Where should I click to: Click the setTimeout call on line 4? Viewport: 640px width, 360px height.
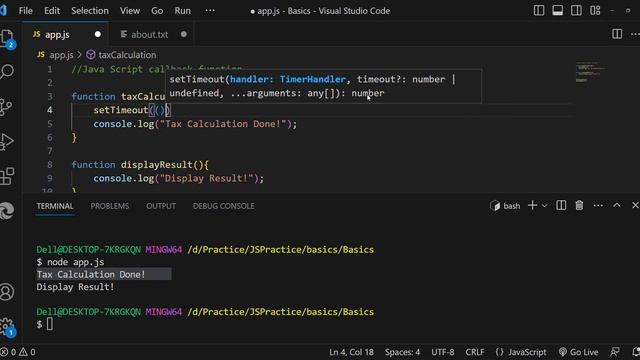click(121, 110)
